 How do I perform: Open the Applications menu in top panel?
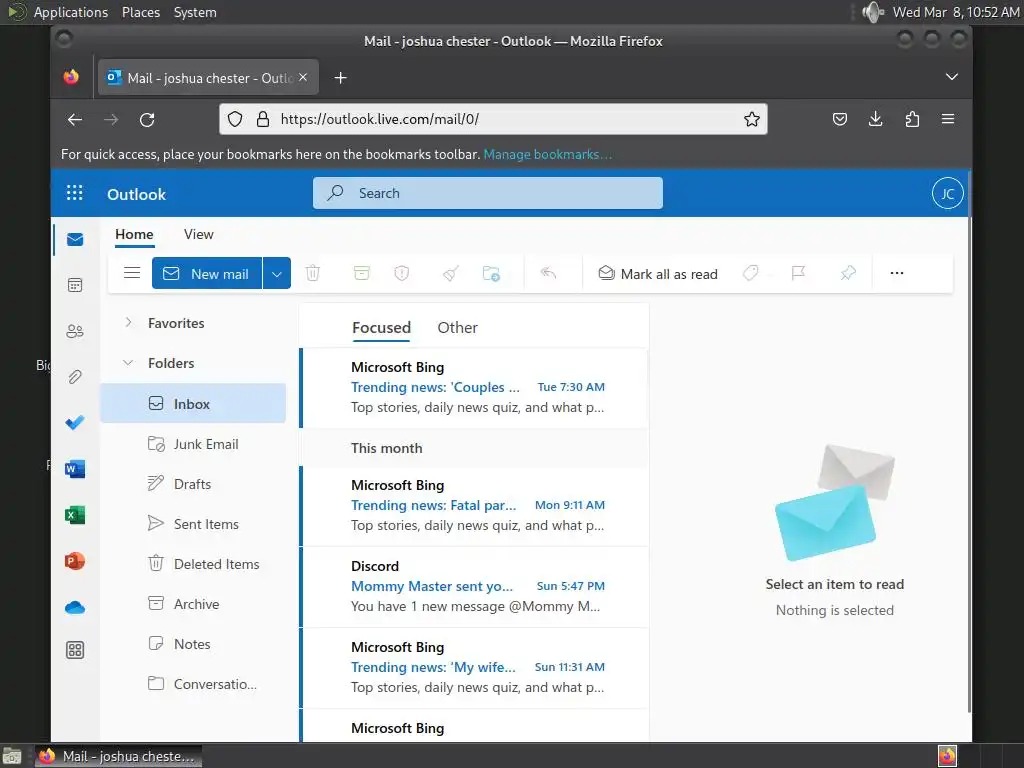coord(71,12)
